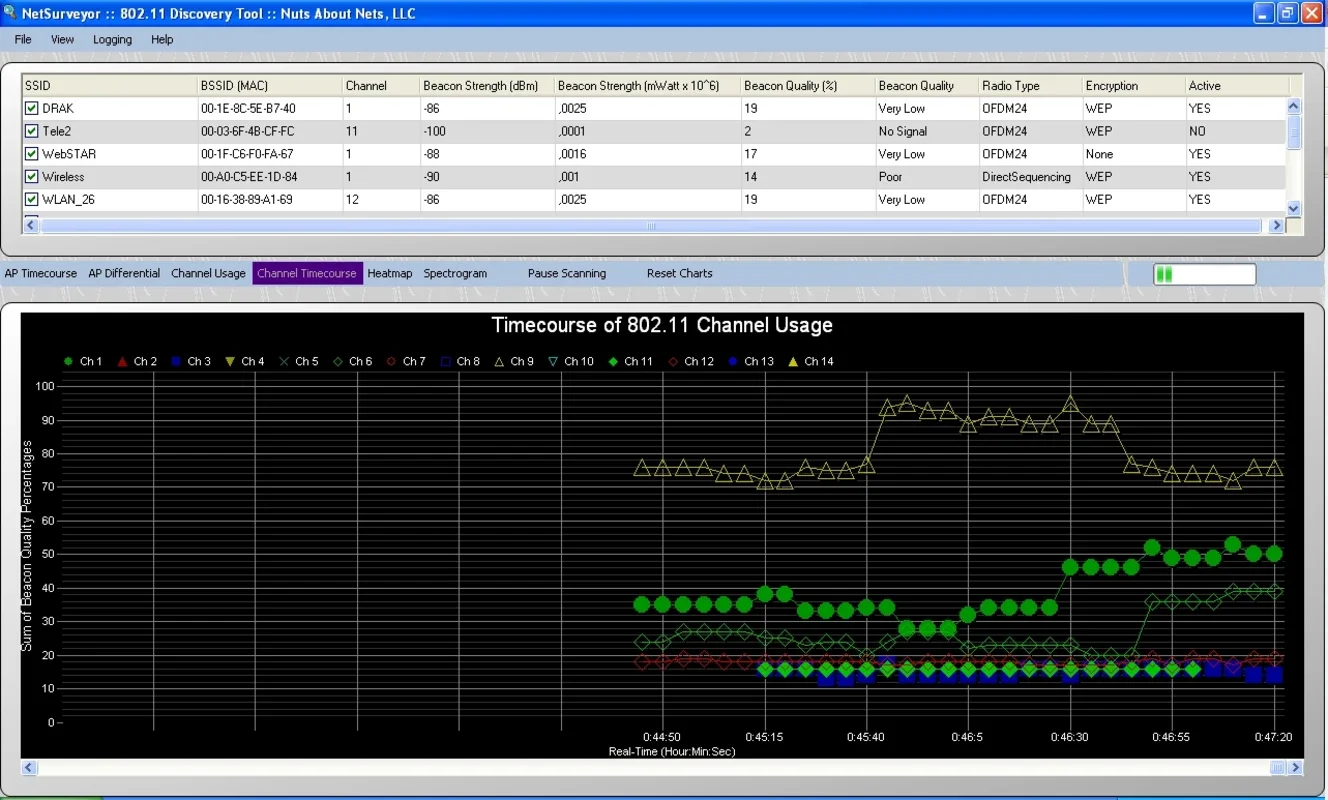
Task: Uncheck the Wireless network checkbox
Action: click(x=32, y=177)
